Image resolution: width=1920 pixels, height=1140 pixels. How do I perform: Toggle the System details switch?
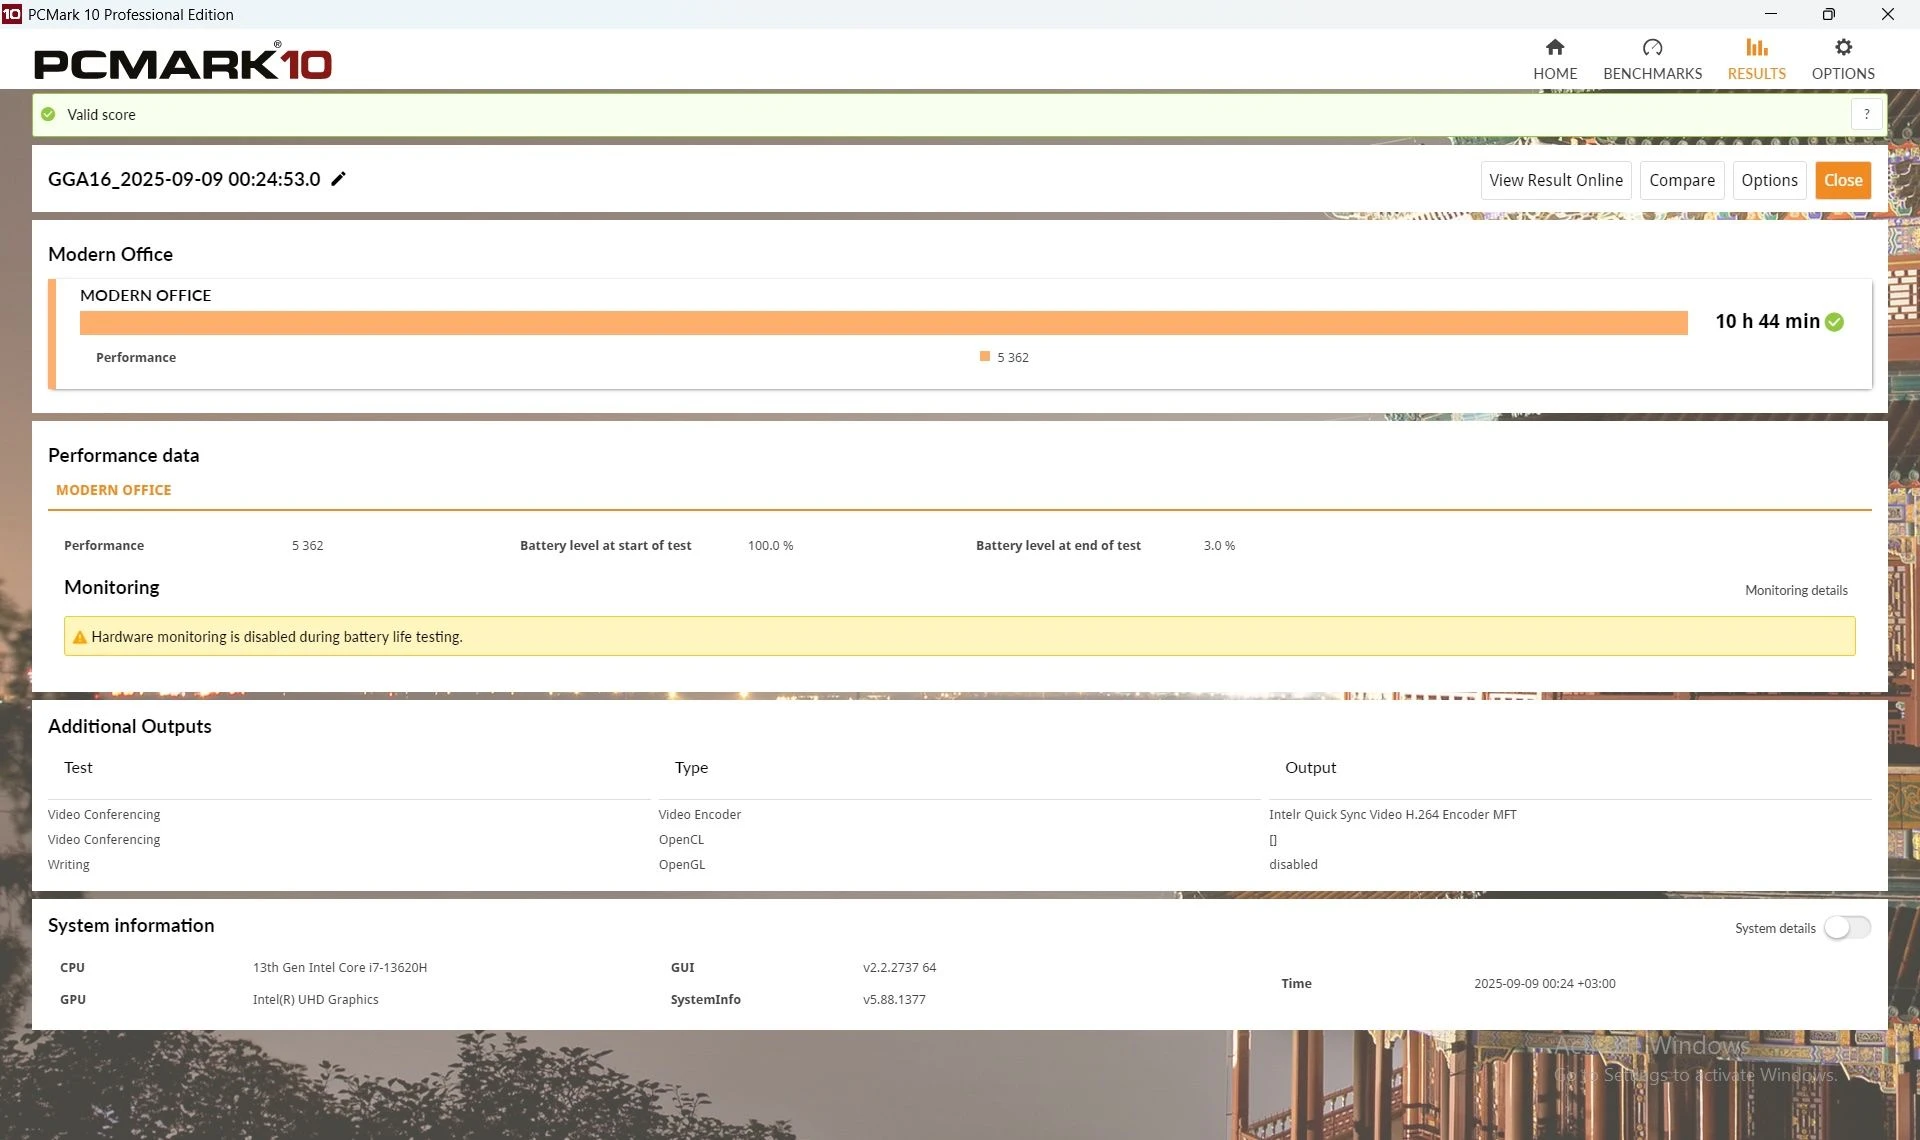pos(1846,928)
